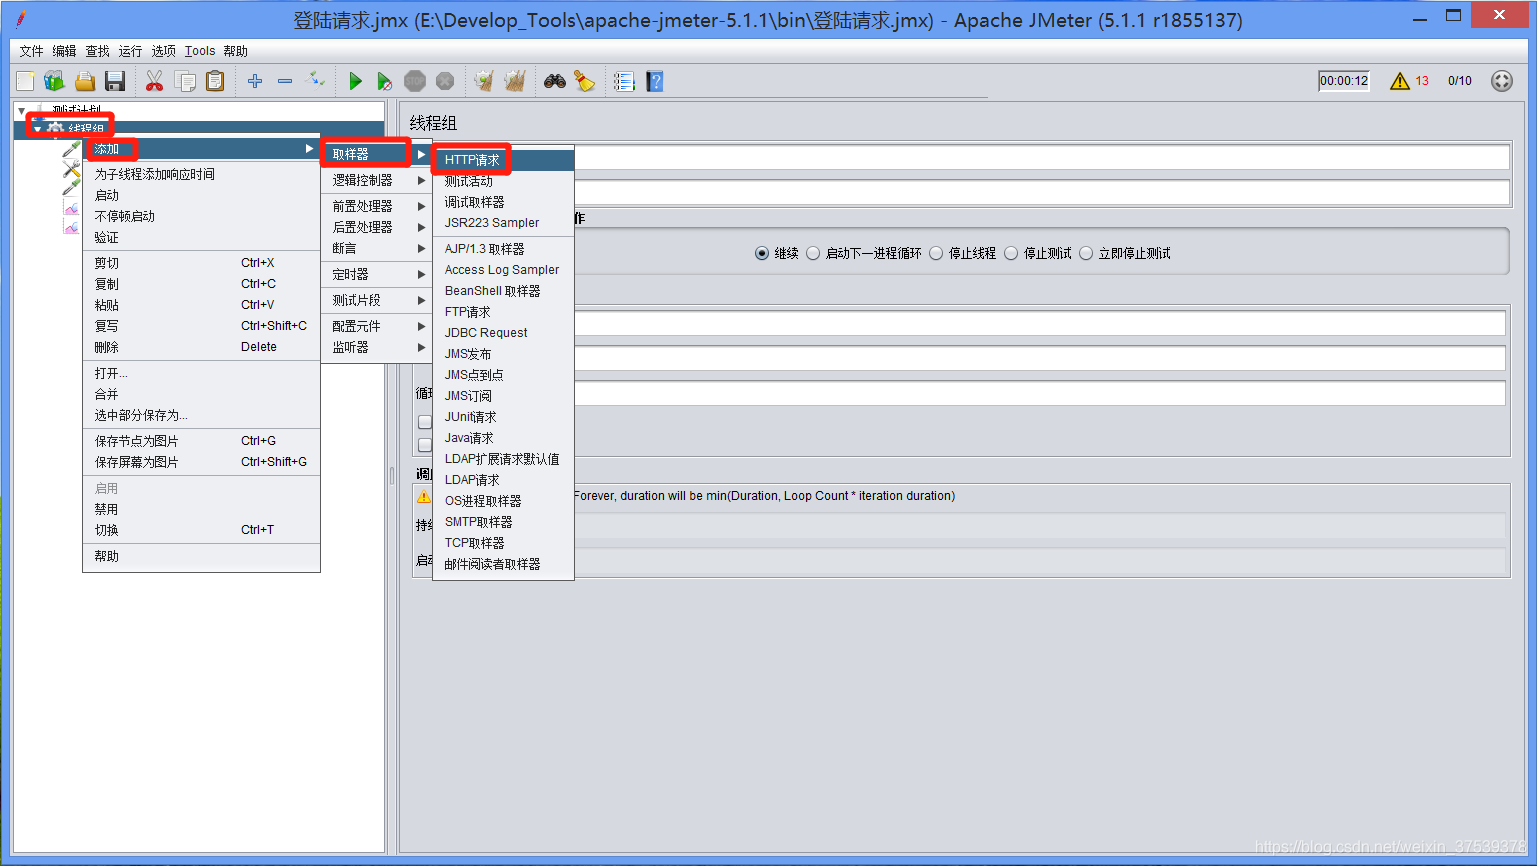Viewport: 1537px width, 866px height.
Task: Start test without pauses icon
Action: (385, 81)
